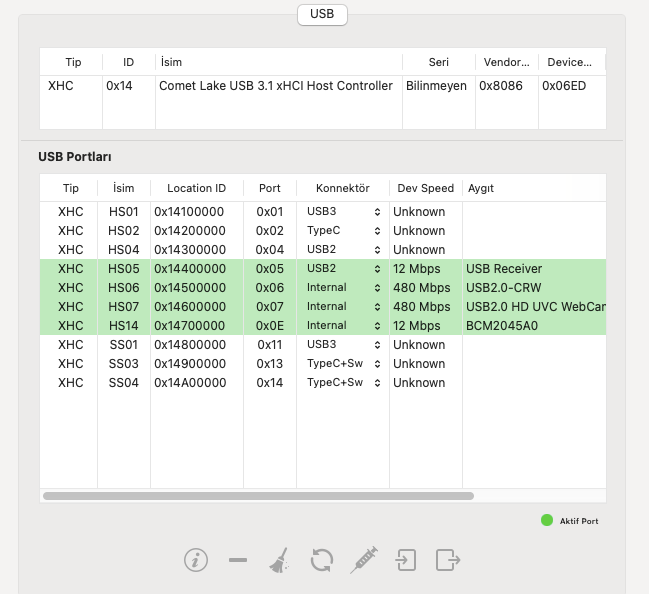Click the import icon with inward arrow
This screenshot has width=649, height=594.
click(x=406, y=560)
